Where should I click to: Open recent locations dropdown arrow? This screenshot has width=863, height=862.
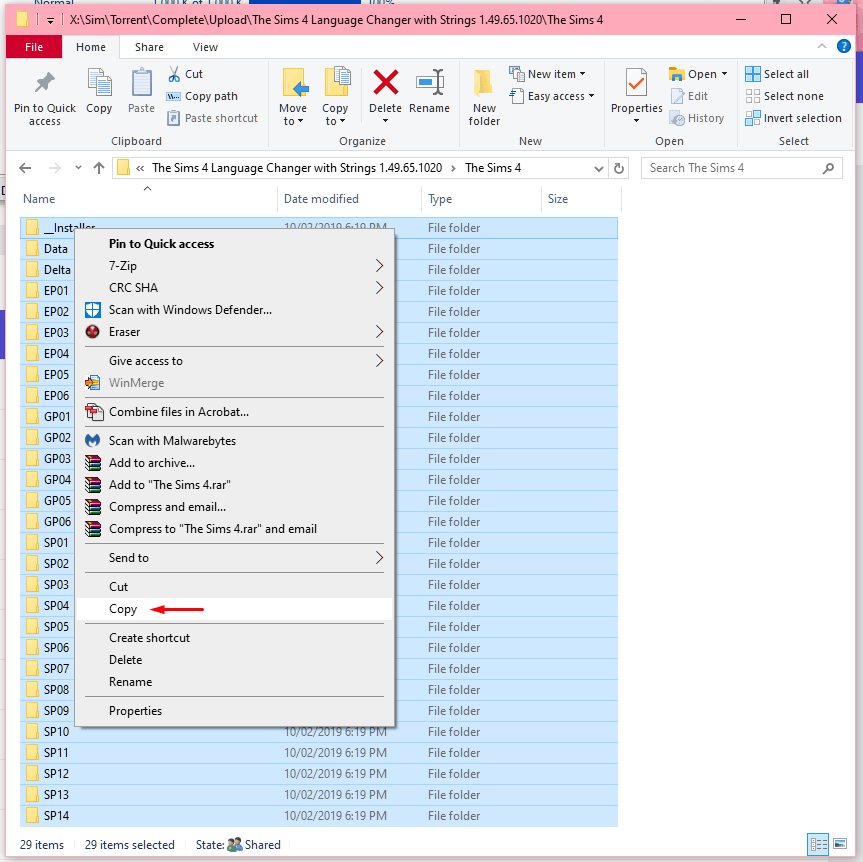(78, 168)
